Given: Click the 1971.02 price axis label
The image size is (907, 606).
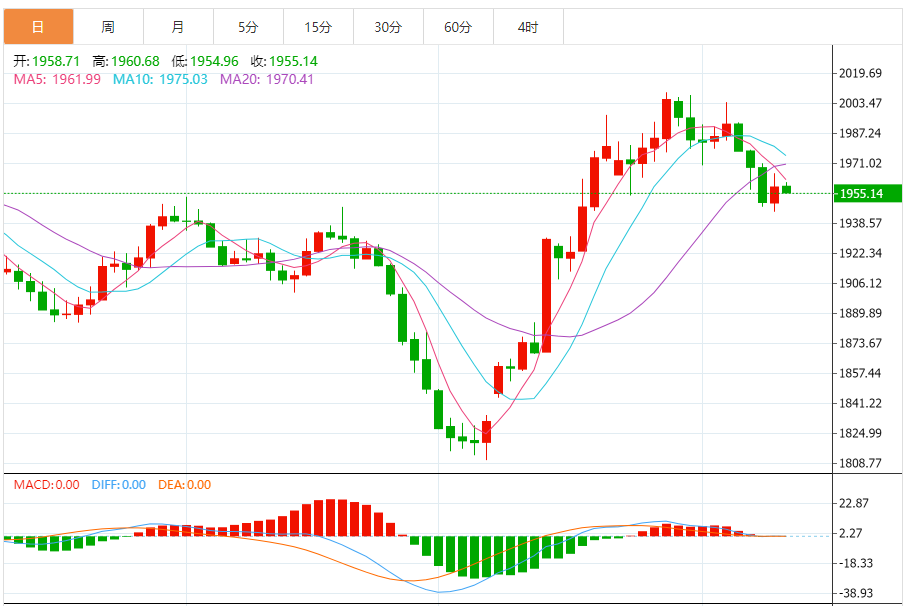Looking at the screenshot, I should click(x=860, y=164).
